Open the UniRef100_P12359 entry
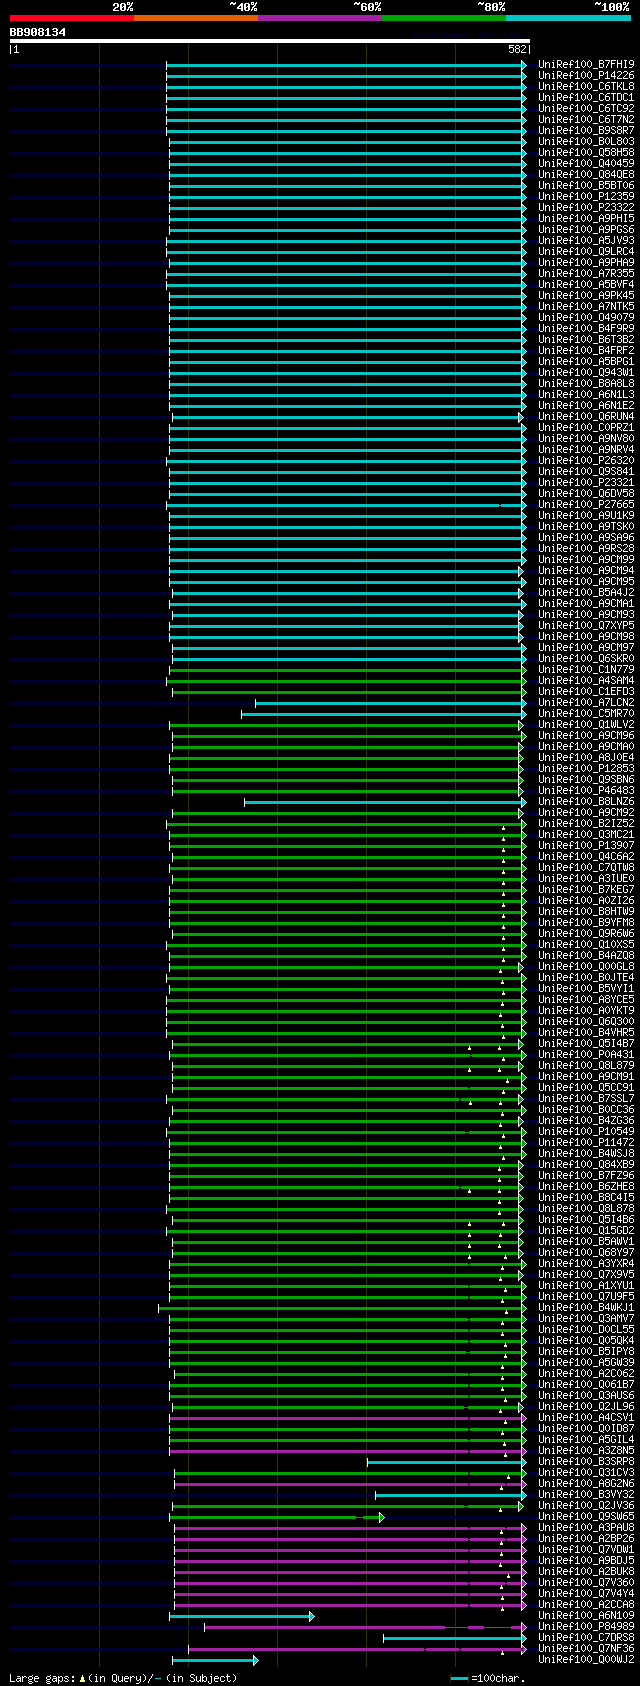This screenshot has width=640, height=1686. 586,196
